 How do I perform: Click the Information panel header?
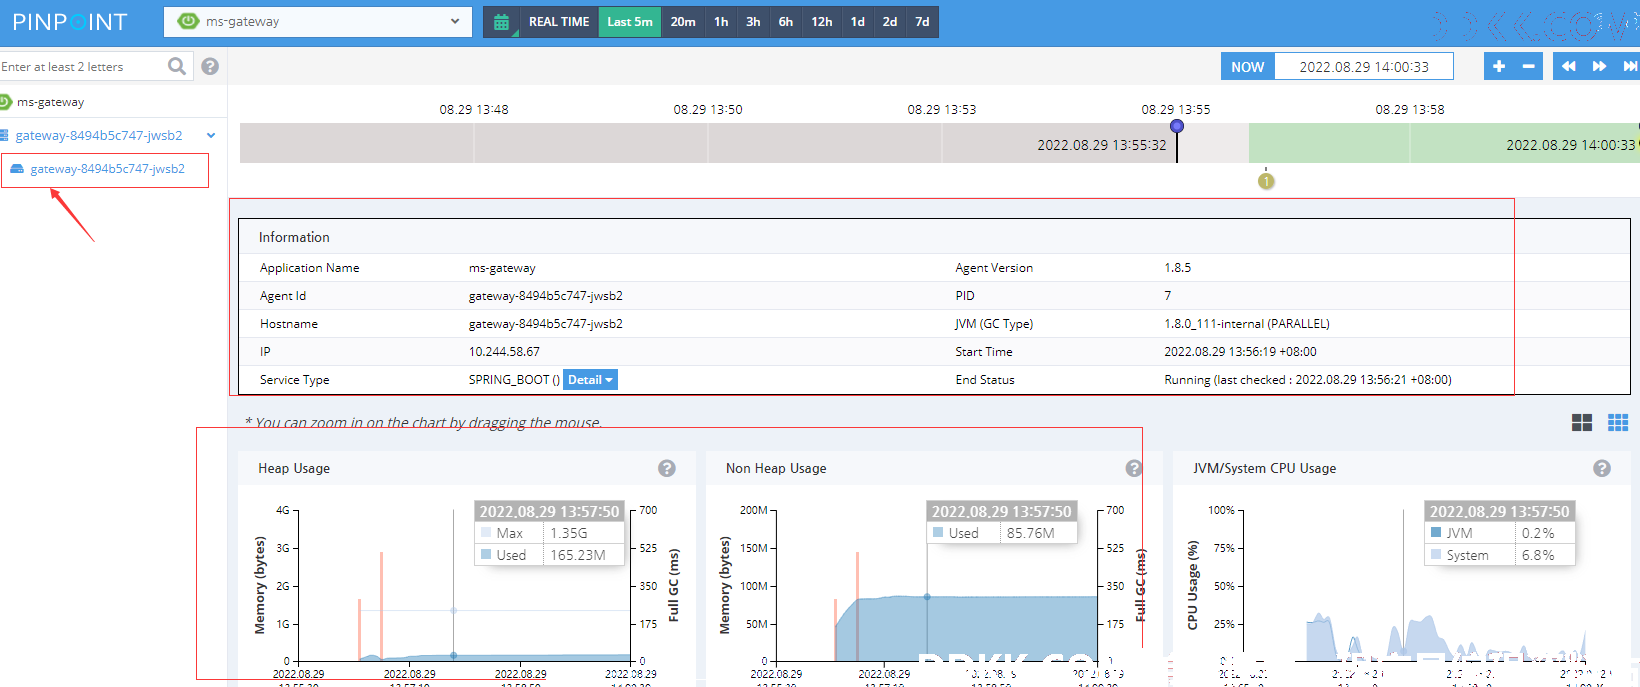pyautogui.click(x=294, y=237)
